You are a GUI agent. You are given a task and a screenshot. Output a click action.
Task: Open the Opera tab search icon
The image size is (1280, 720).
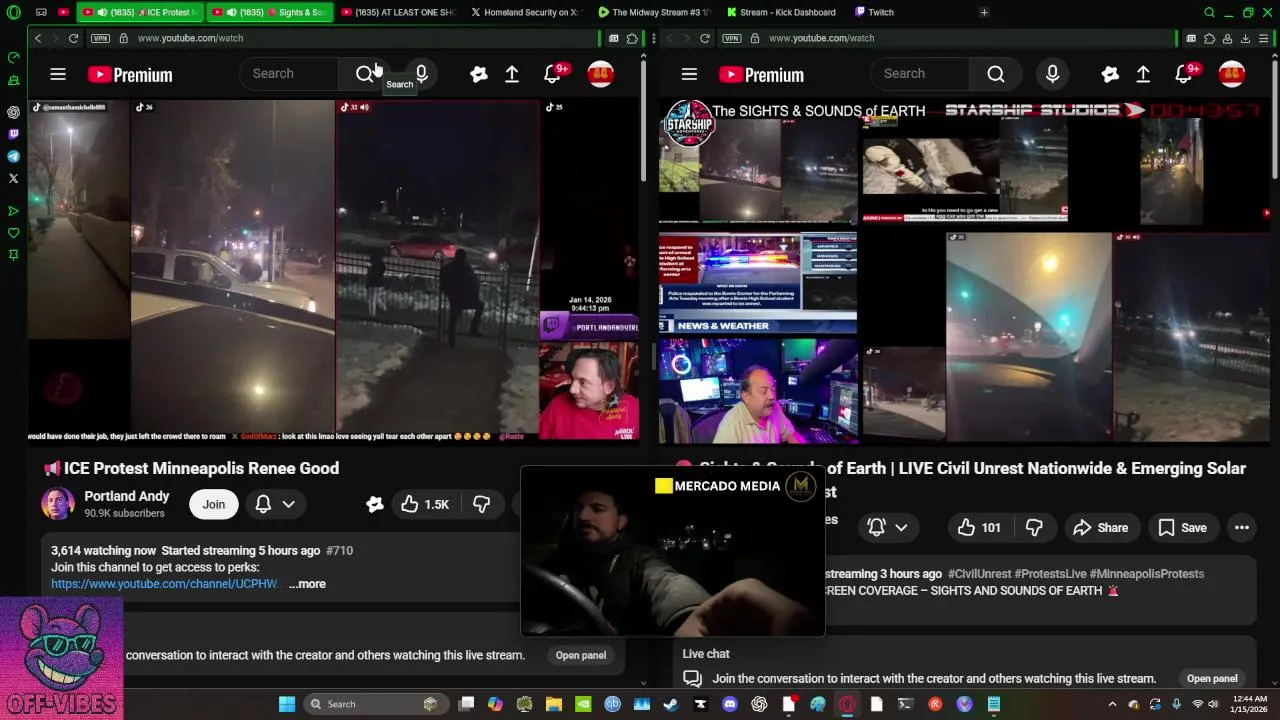[x=1209, y=12]
